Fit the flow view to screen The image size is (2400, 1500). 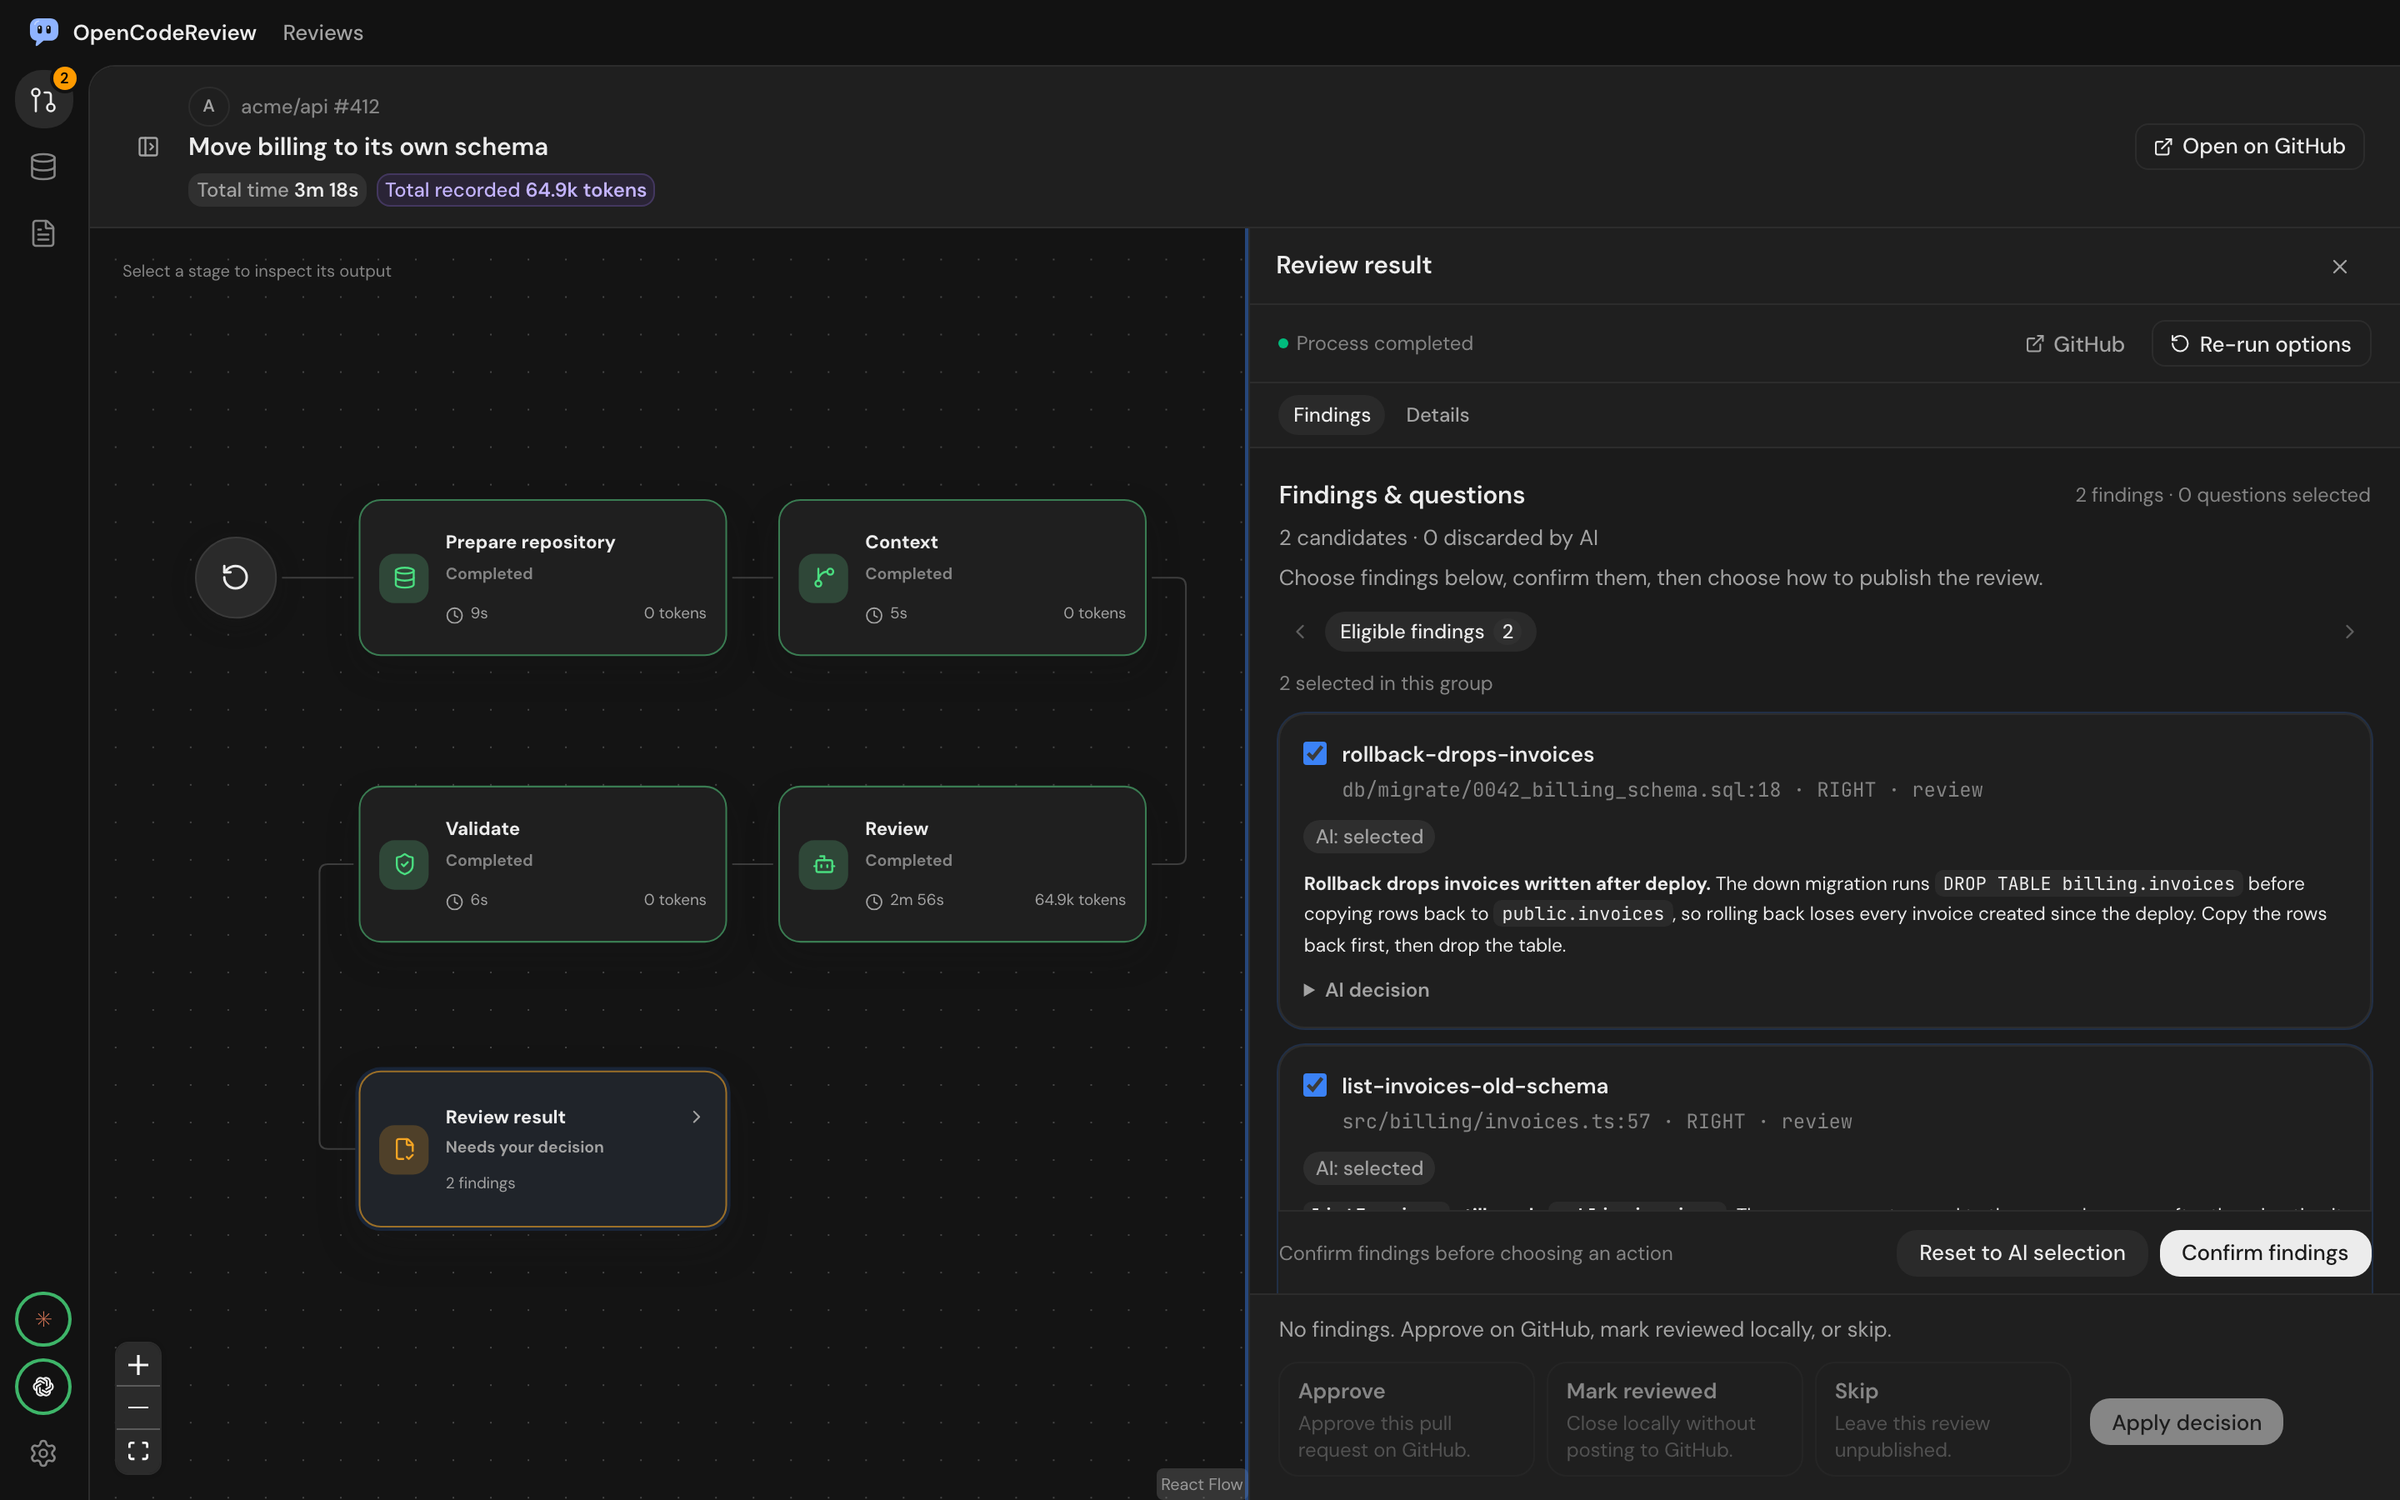tap(138, 1451)
